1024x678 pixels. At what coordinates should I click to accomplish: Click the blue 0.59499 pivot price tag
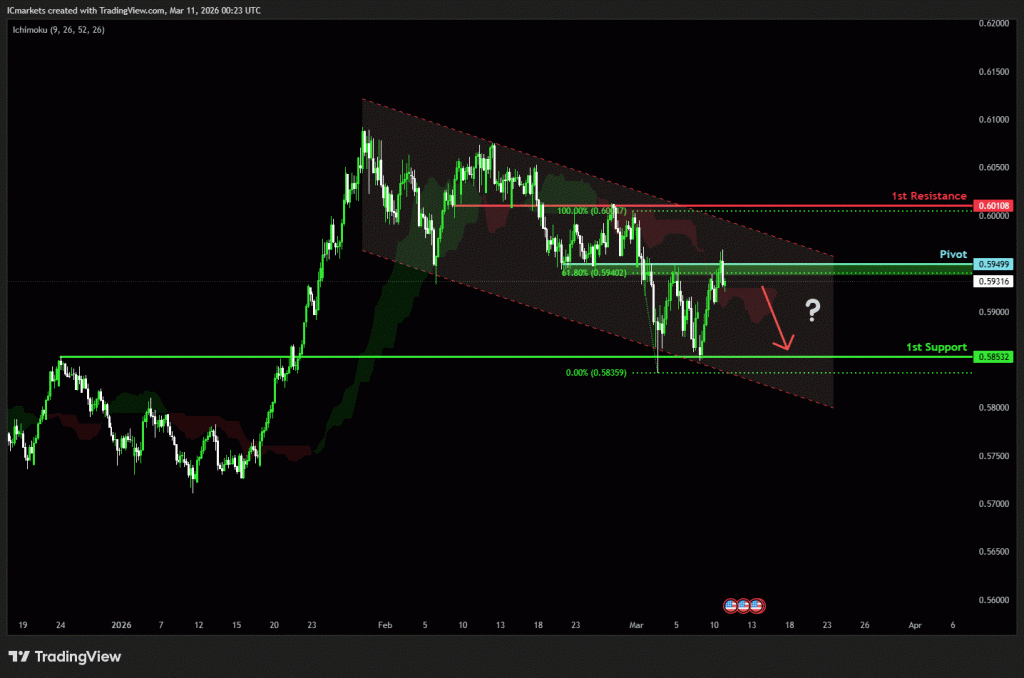tap(995, 265)
